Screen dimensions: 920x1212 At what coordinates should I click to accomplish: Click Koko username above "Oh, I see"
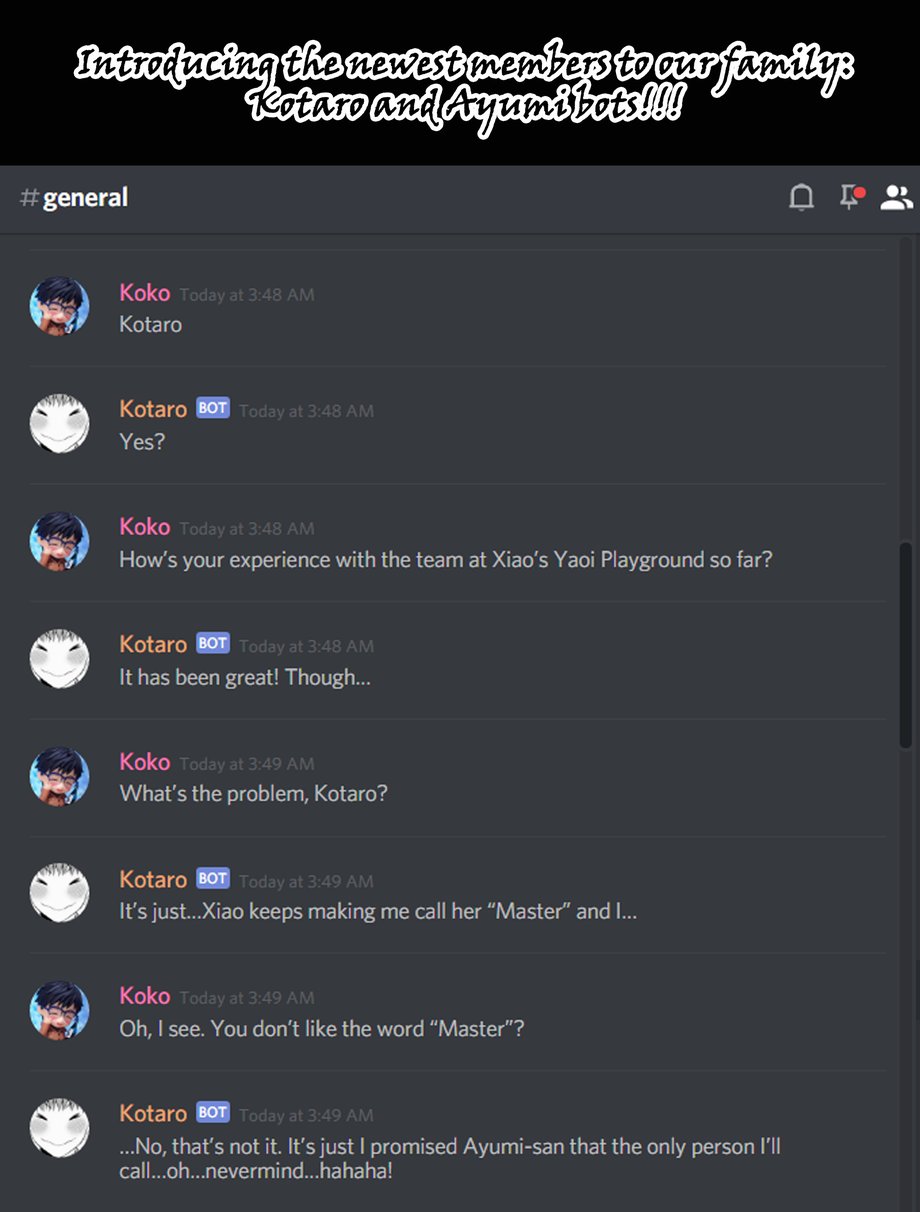[x=145, y=996]
